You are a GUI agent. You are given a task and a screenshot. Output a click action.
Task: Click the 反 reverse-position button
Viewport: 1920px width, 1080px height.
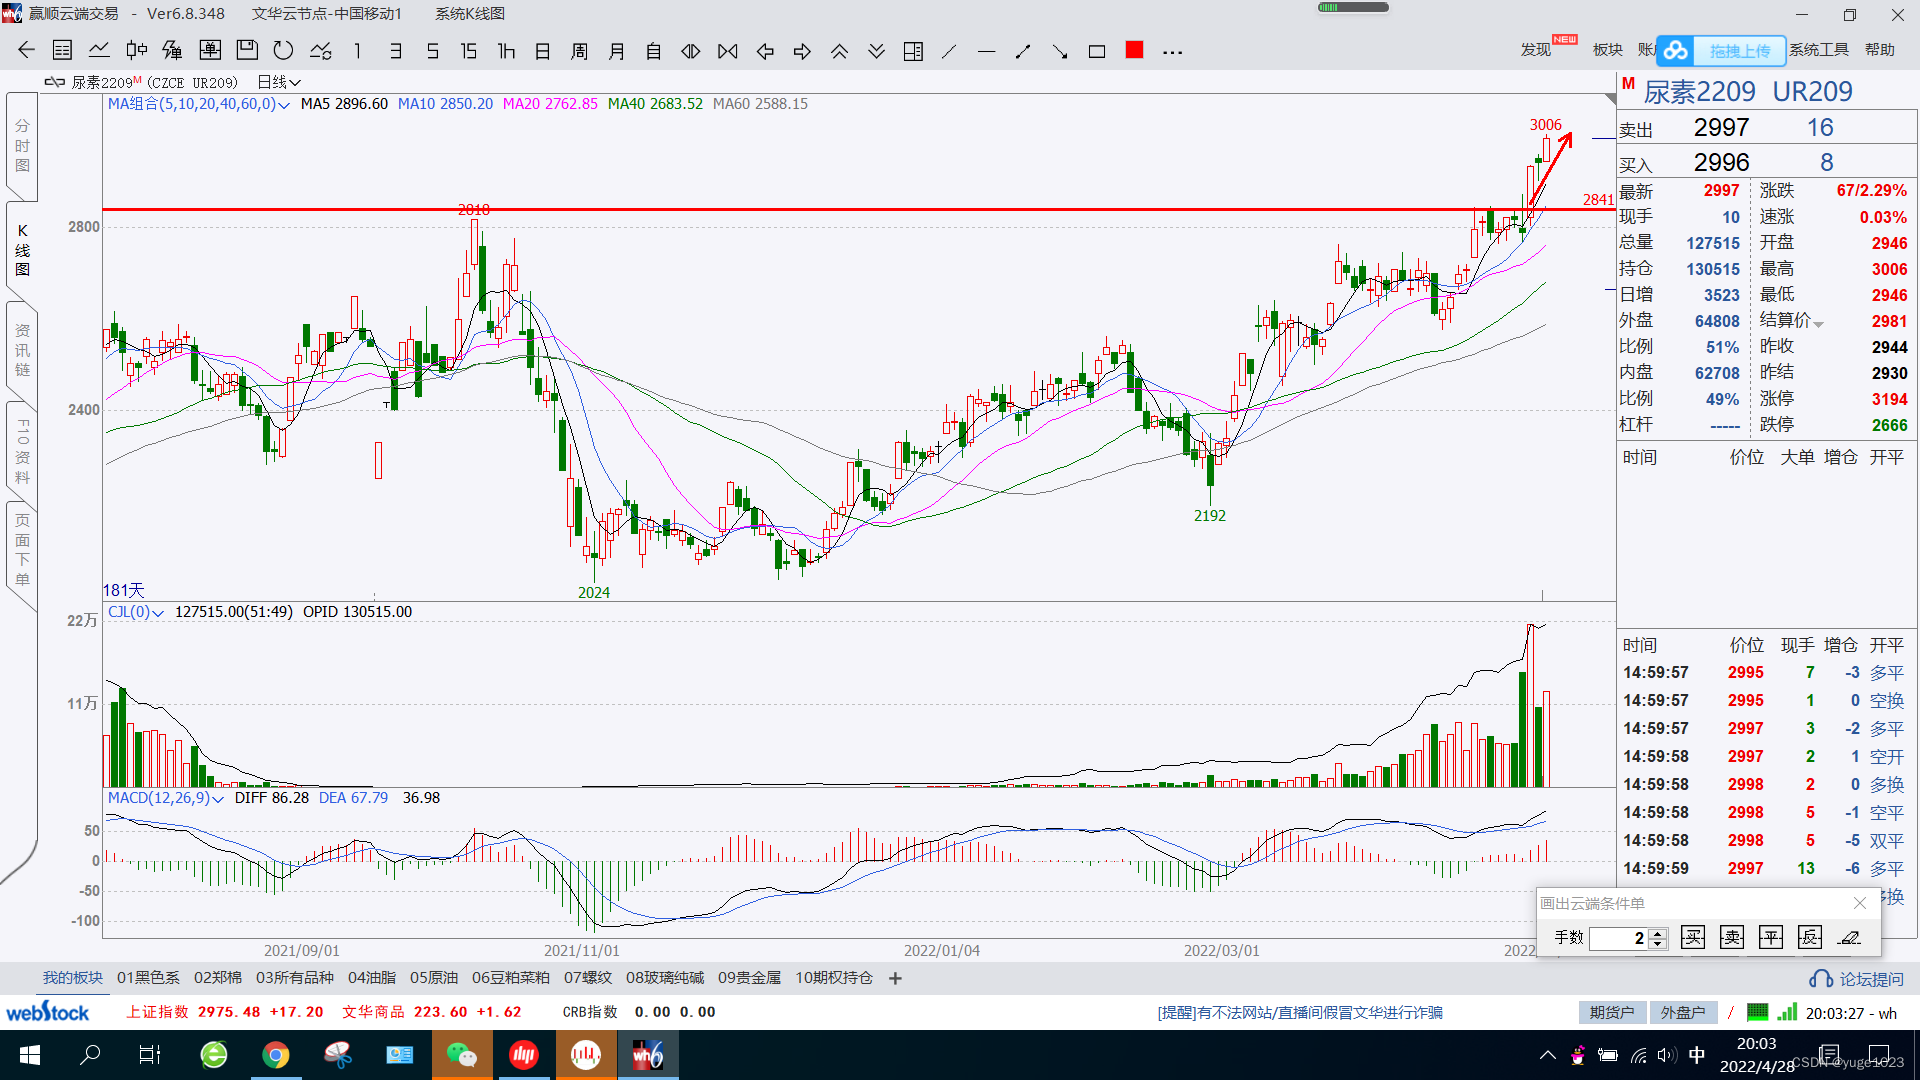click(x=1810, y=938)
